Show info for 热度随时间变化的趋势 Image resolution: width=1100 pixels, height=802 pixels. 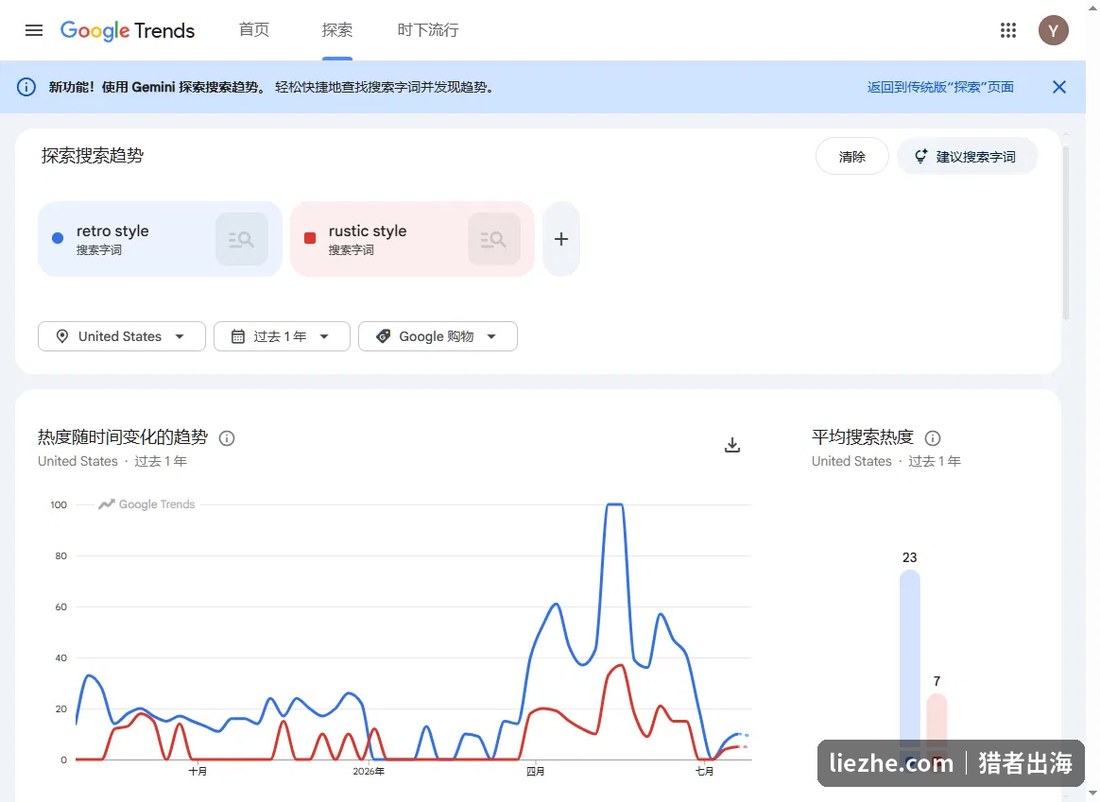tap(227, 439)
